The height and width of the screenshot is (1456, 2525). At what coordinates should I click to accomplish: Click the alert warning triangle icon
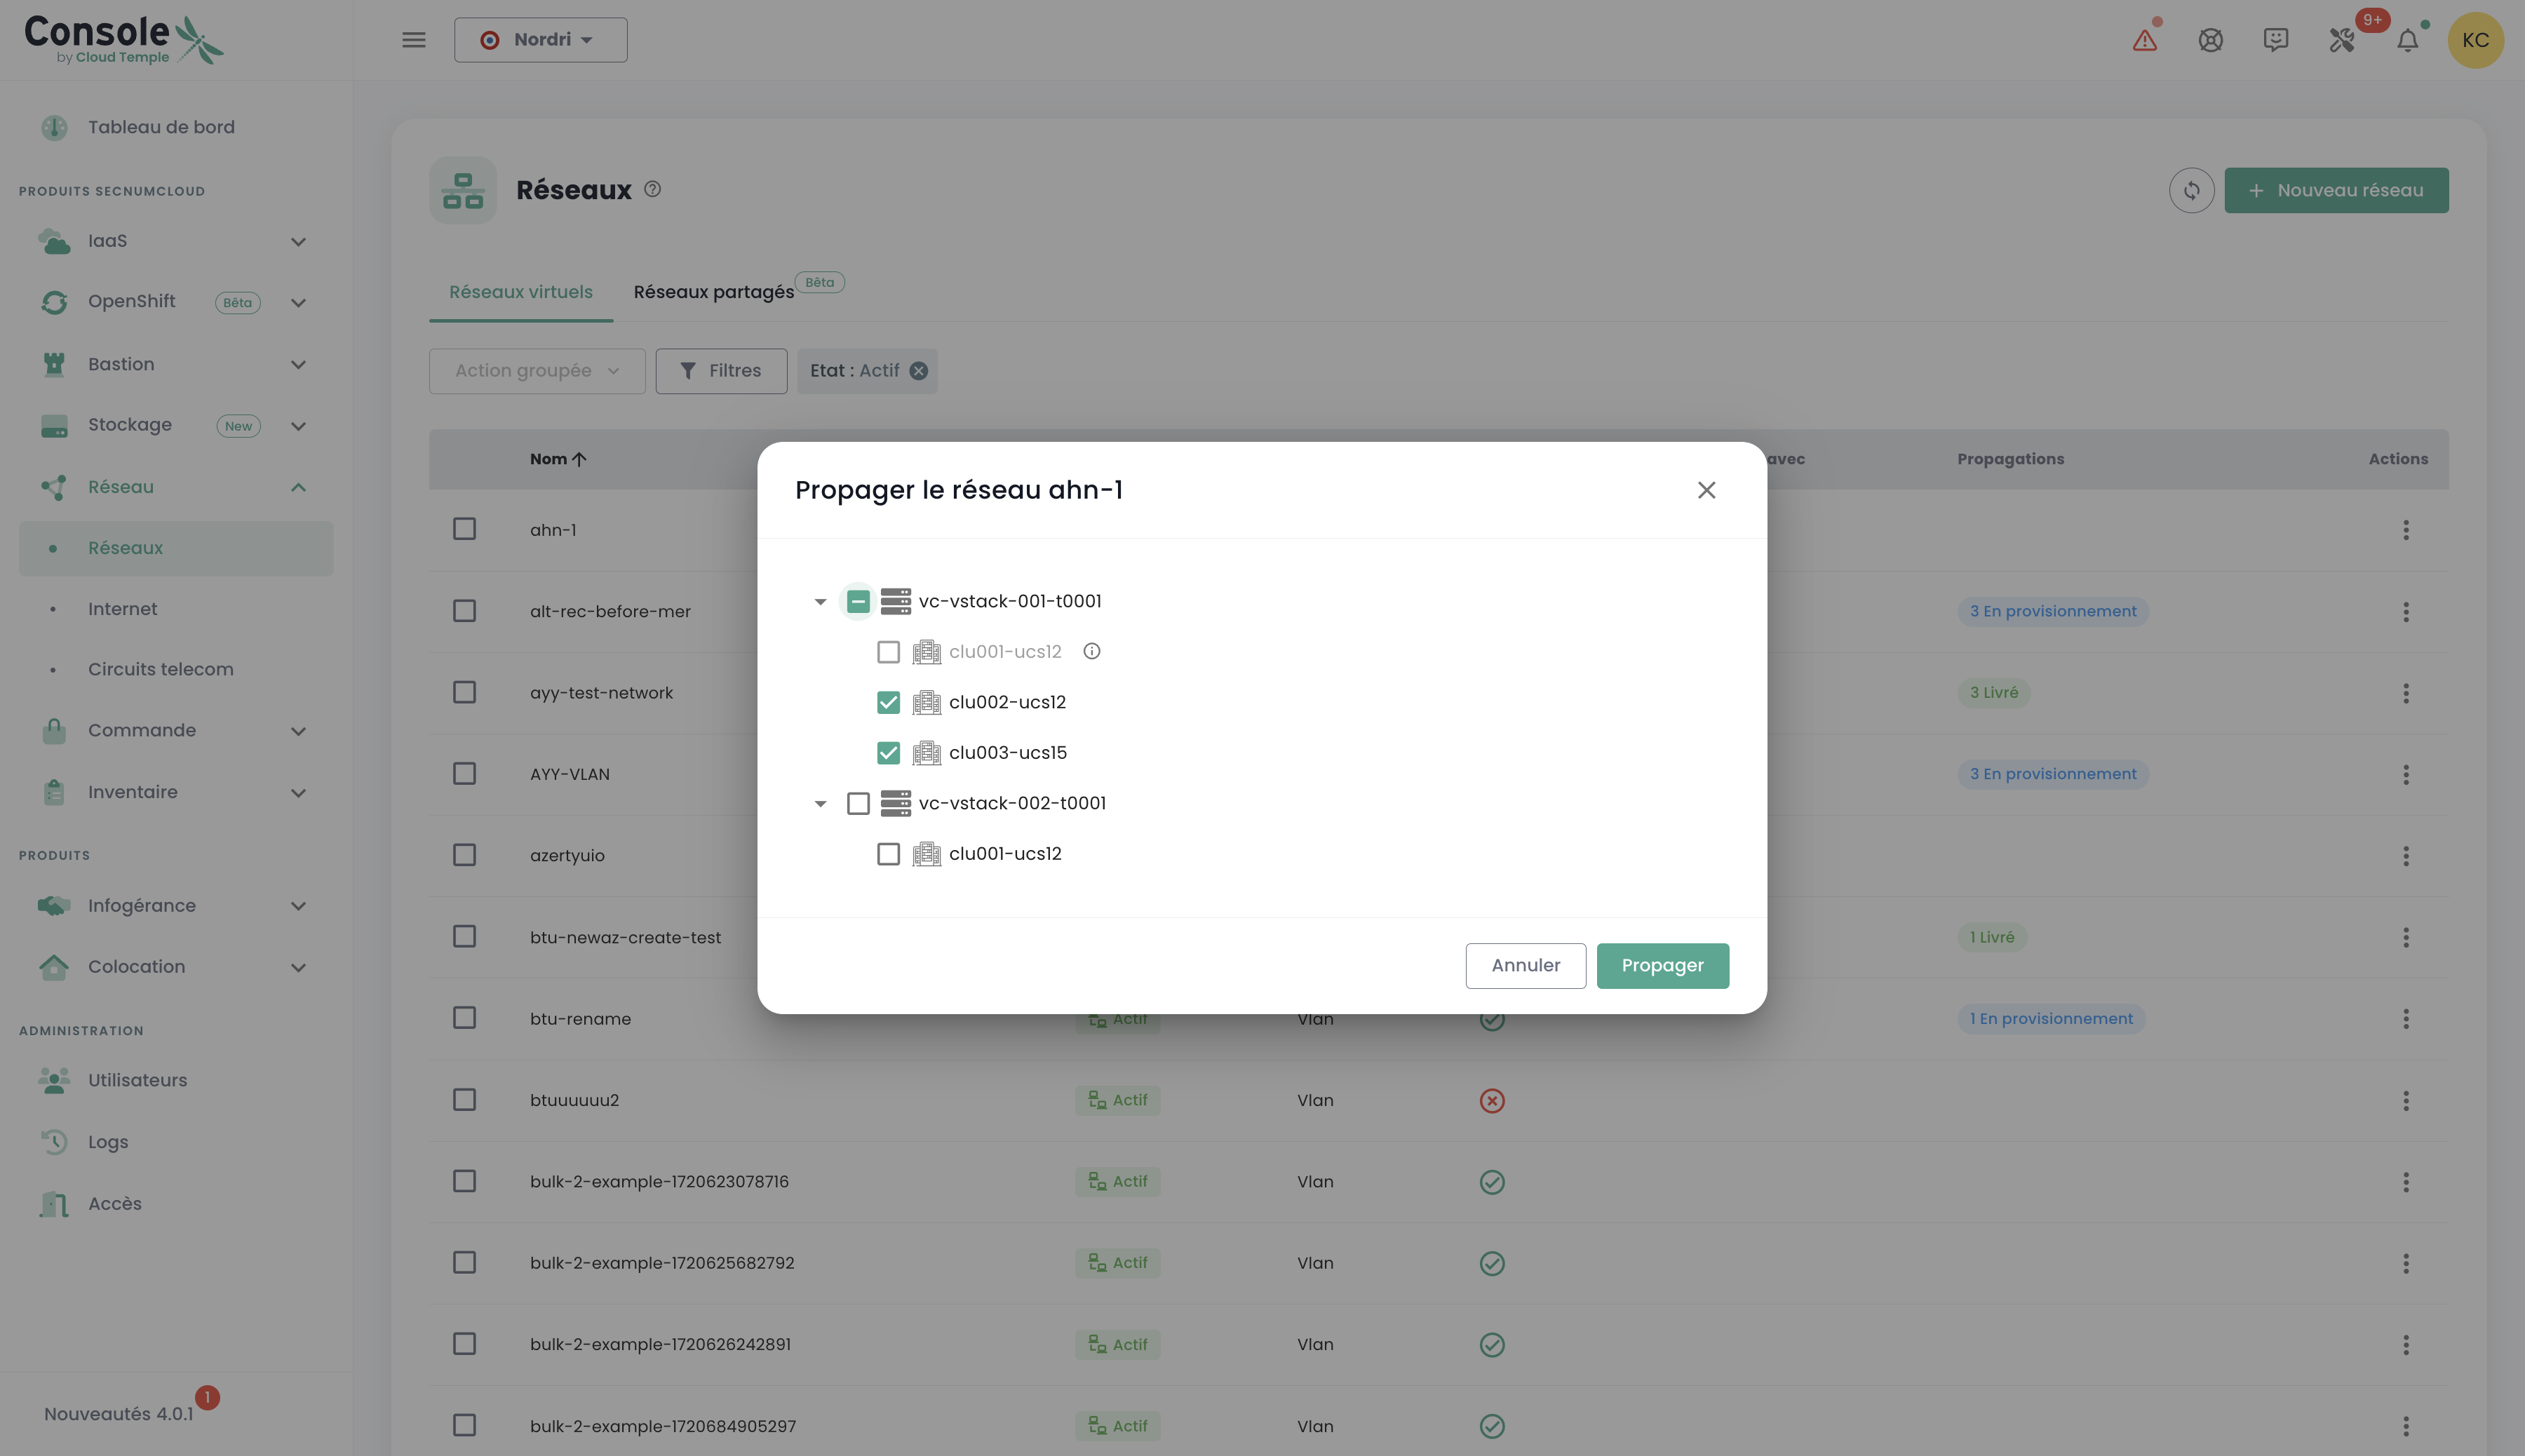pyautogui.click(x=2144, y=40)
